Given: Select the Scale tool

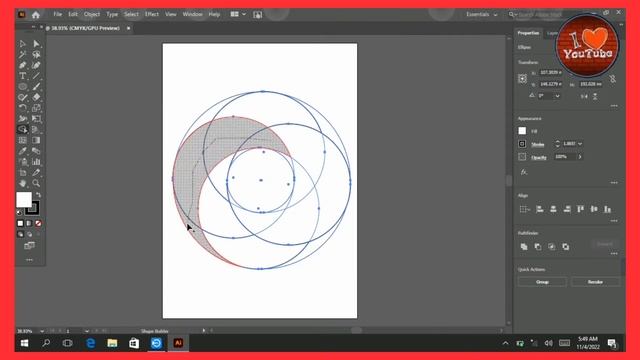Looking at the screenshot, I should coord(36,108).
